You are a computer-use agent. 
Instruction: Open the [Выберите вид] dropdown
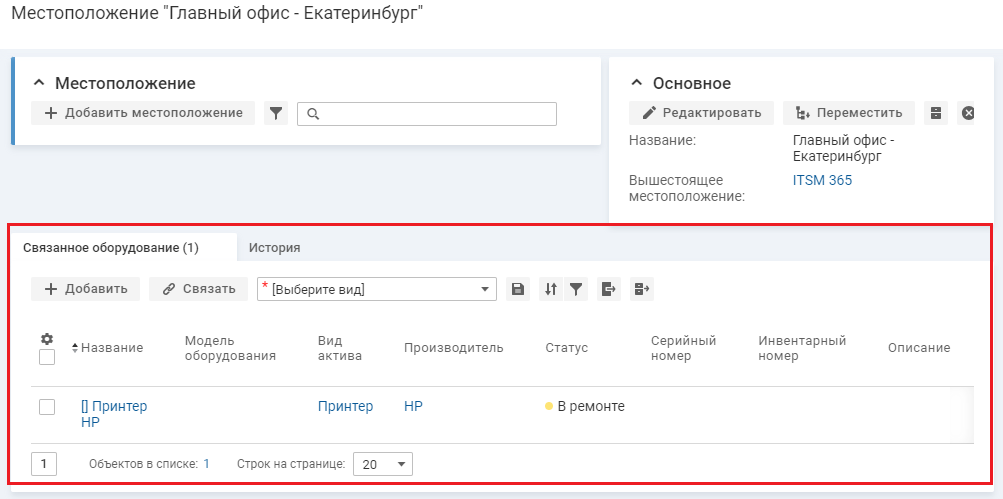pyautogui.click(x=377, y=289)
